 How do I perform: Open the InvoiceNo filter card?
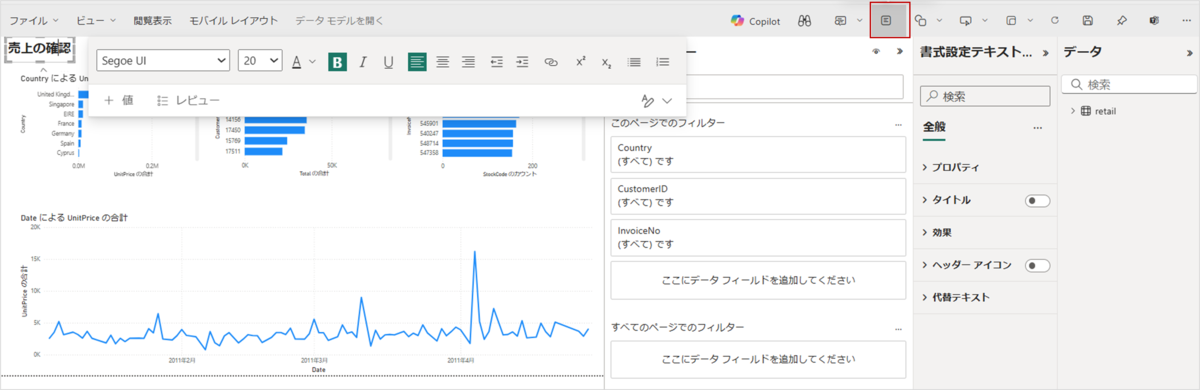tap(758, 237)
